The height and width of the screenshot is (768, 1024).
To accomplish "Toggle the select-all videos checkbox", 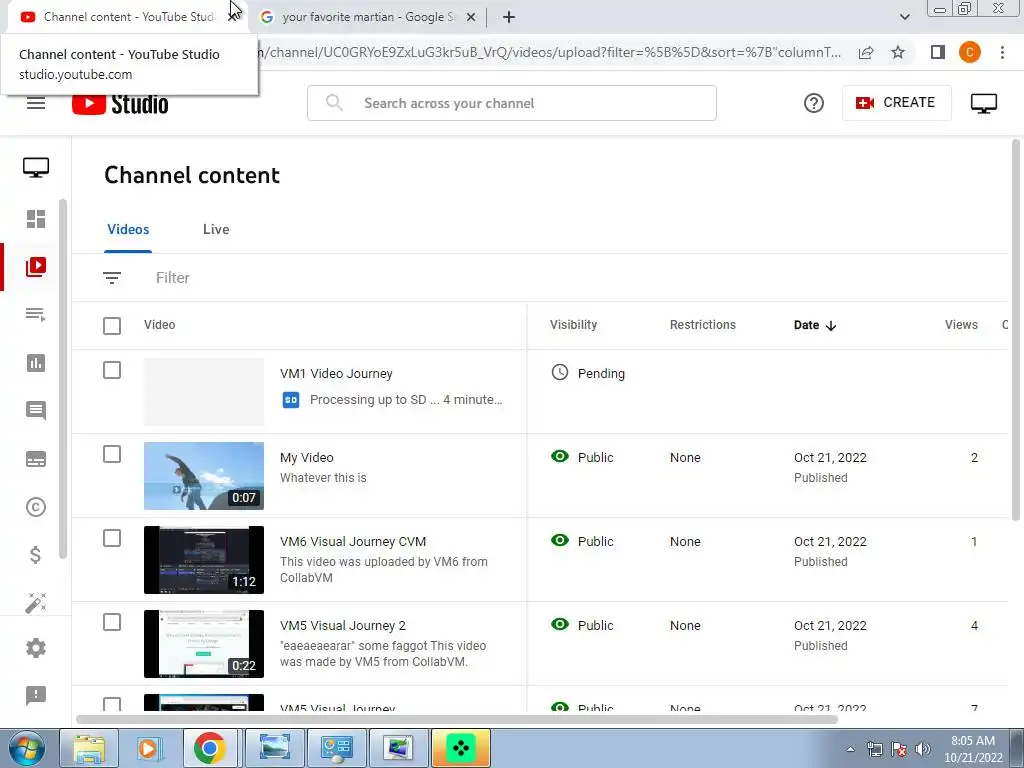I will pyautogui.click(x=112, y=325).
